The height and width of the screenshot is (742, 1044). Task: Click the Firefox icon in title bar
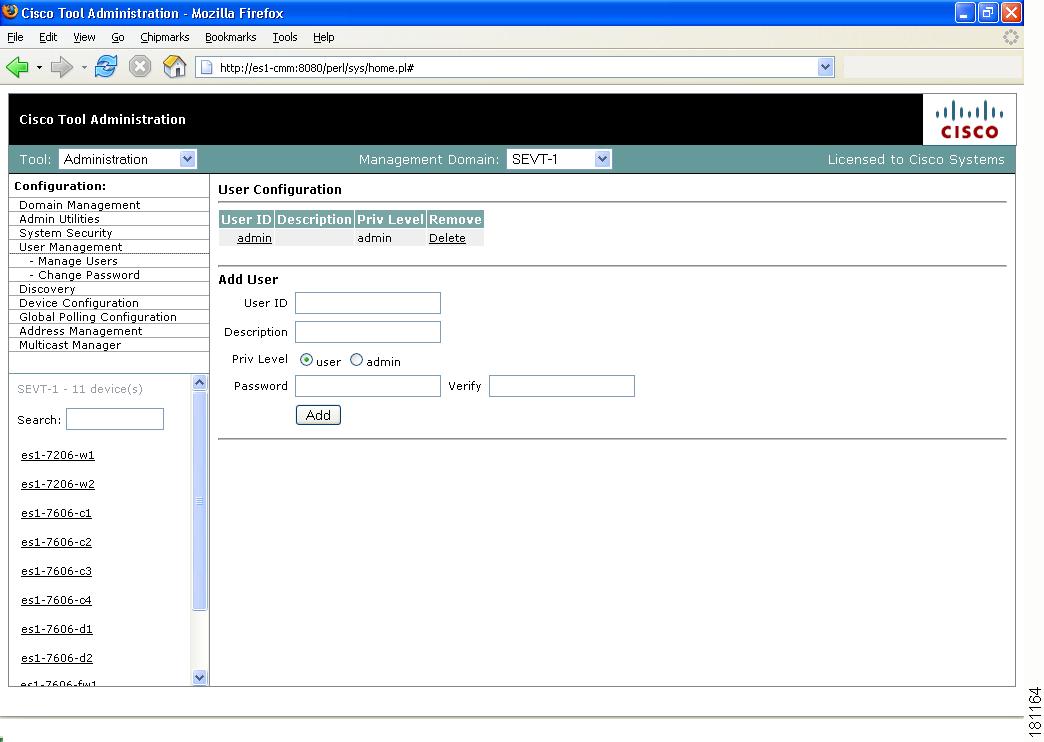[10, 11]
